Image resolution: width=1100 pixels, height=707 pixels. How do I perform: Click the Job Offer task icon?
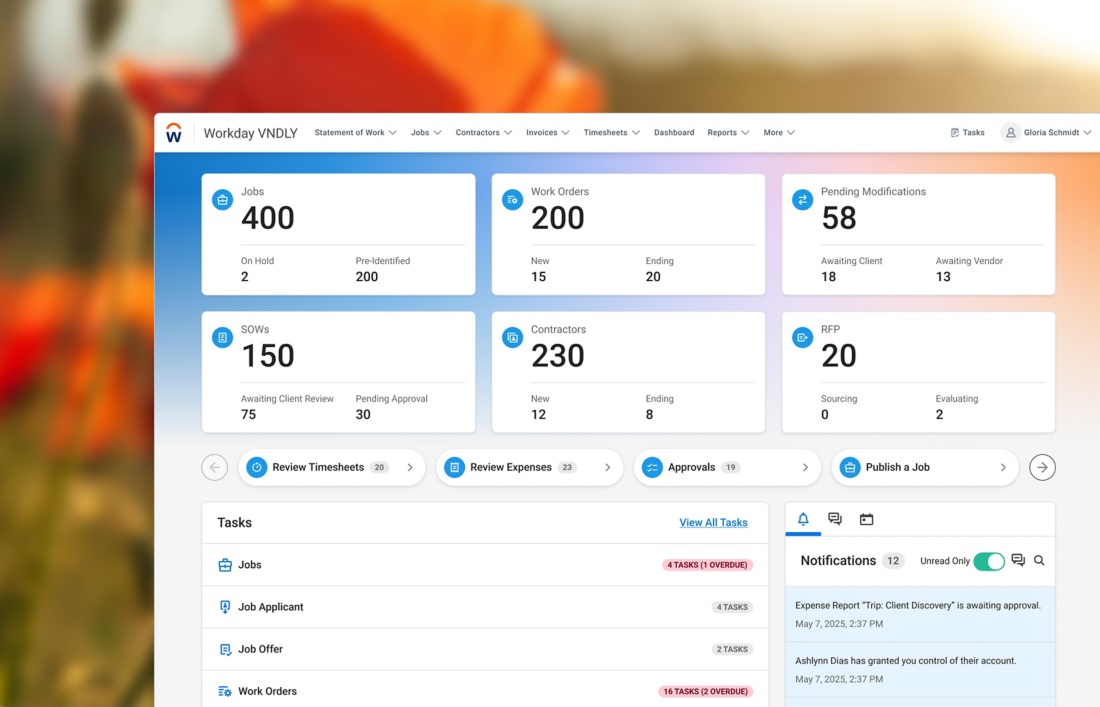pos(225,649)
